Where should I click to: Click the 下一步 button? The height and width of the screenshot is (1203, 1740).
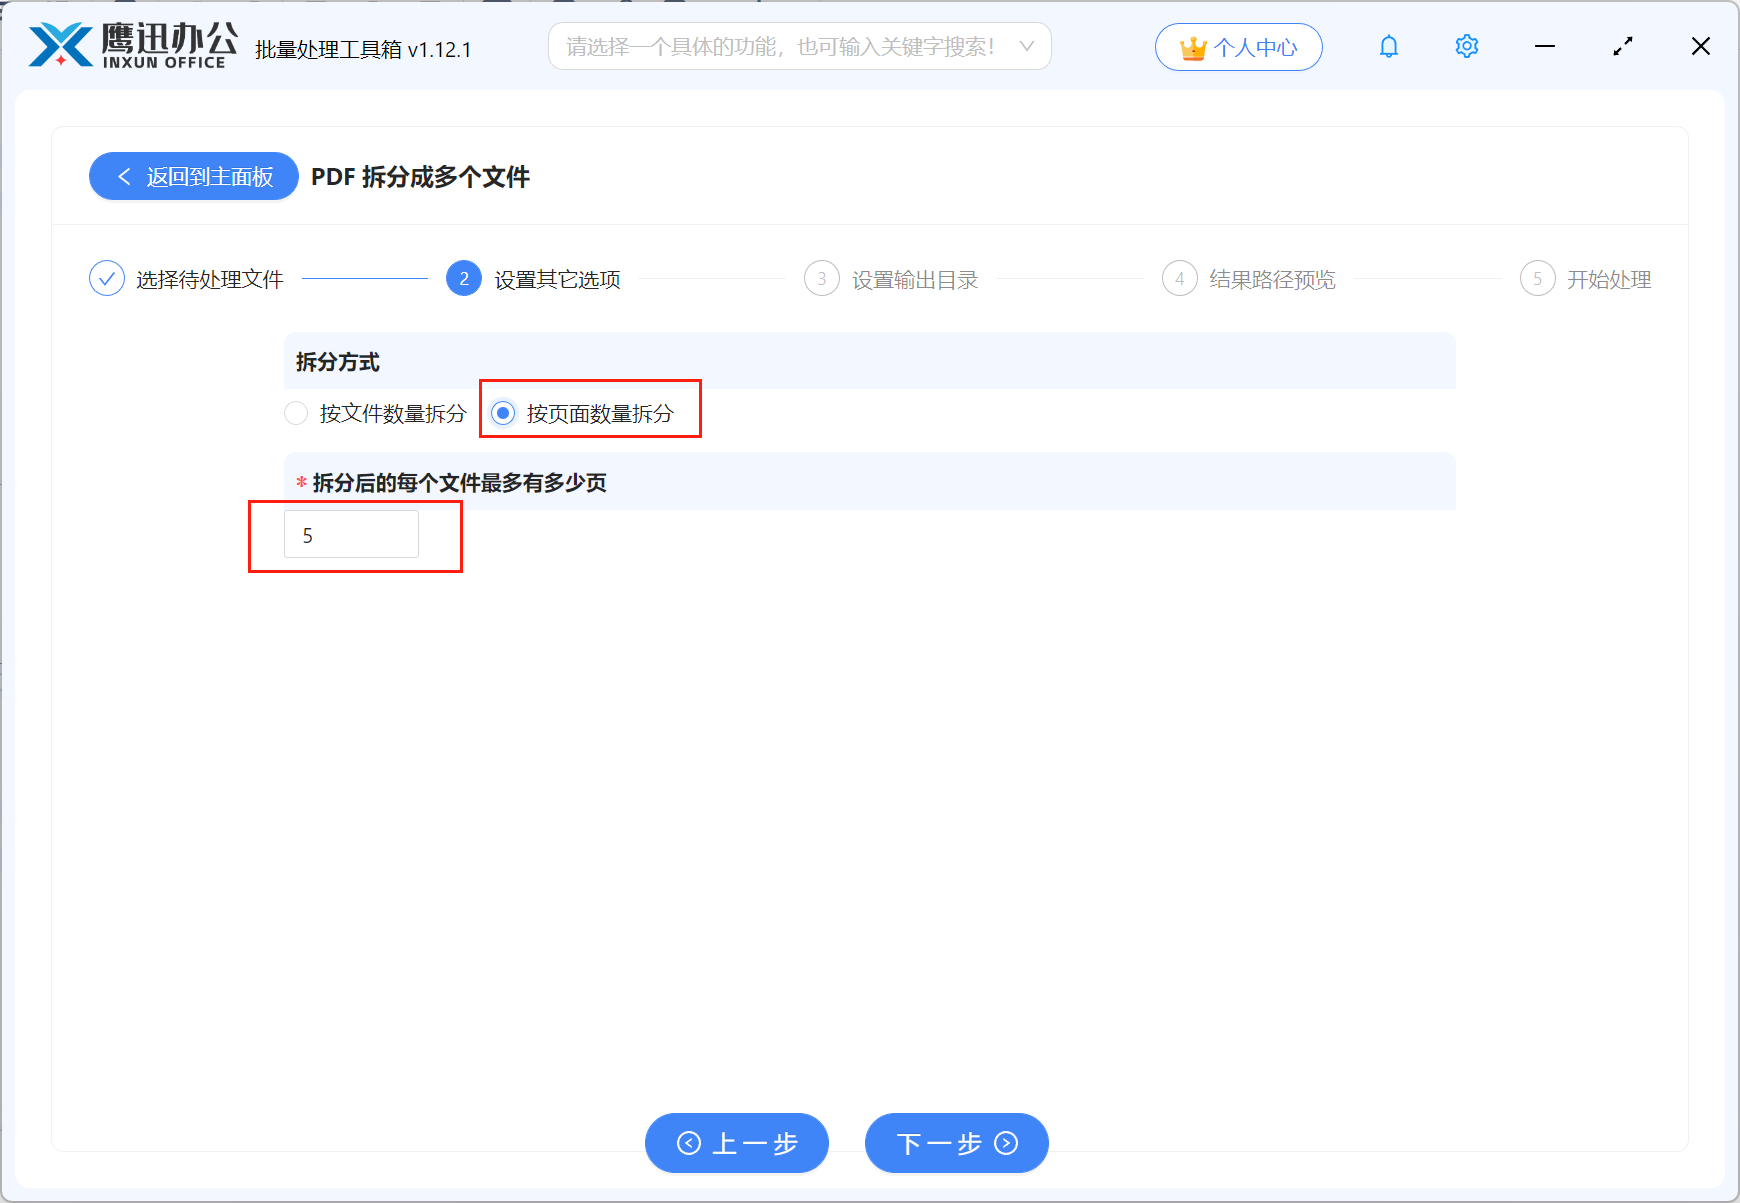956,1143
